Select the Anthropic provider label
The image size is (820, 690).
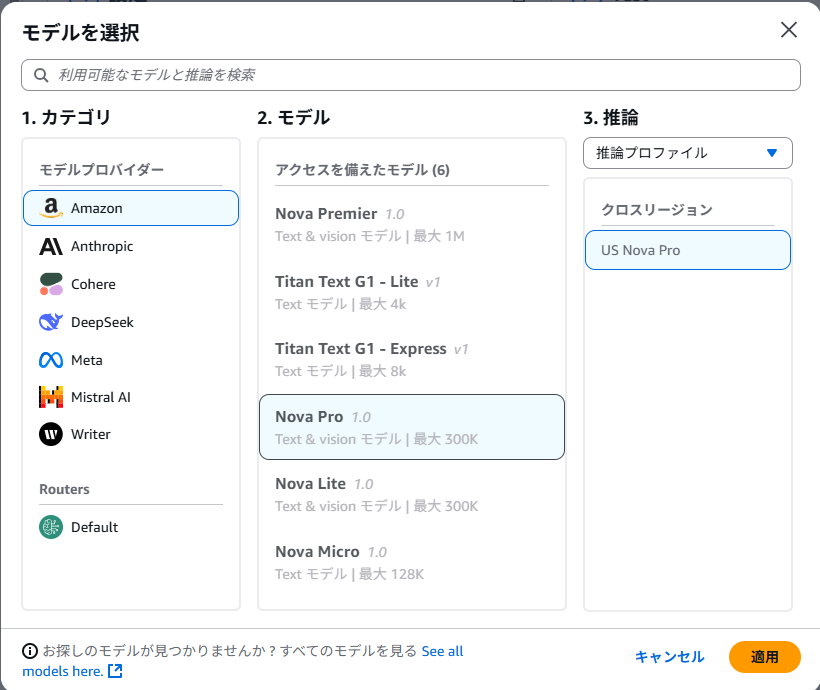tap(102, 246)
